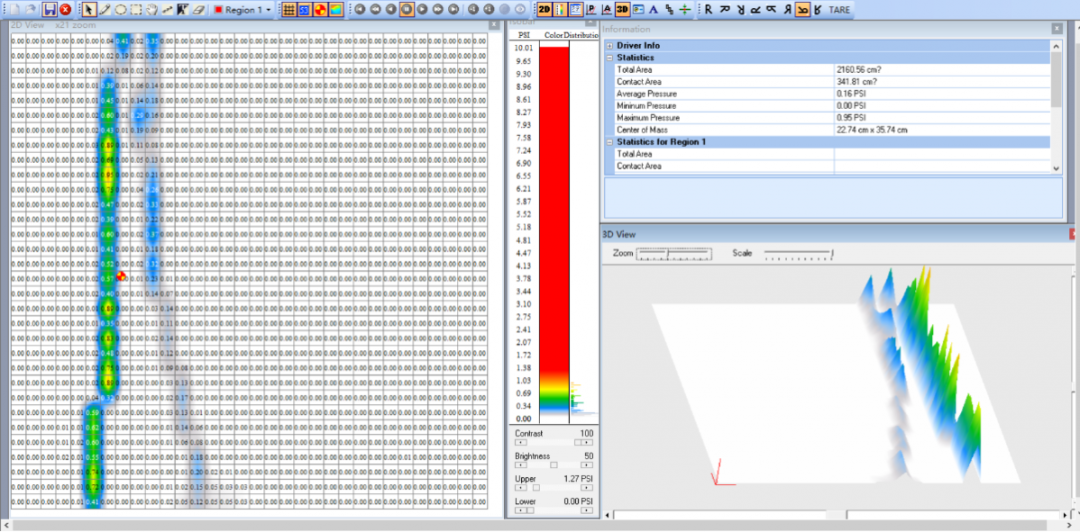Select the hand pan tool
The width and height of the screenshot is (1080, 532).
click(151, 9)
